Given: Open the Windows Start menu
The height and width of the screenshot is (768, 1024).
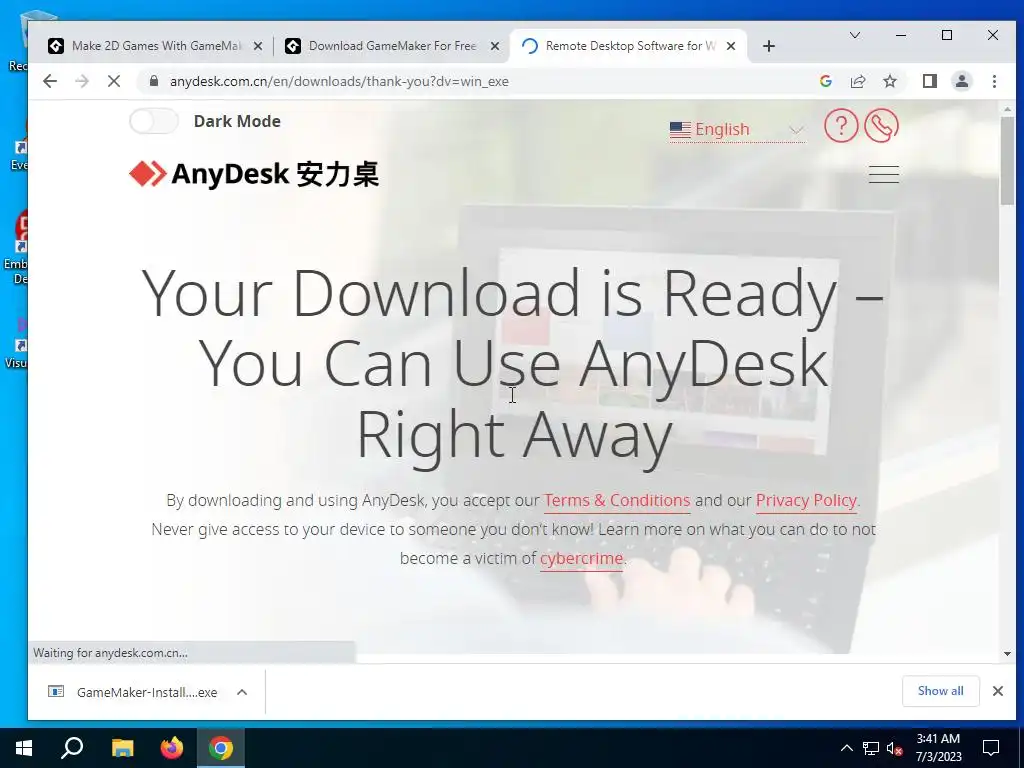Looking at the screenshot, I should pos(24,748).
